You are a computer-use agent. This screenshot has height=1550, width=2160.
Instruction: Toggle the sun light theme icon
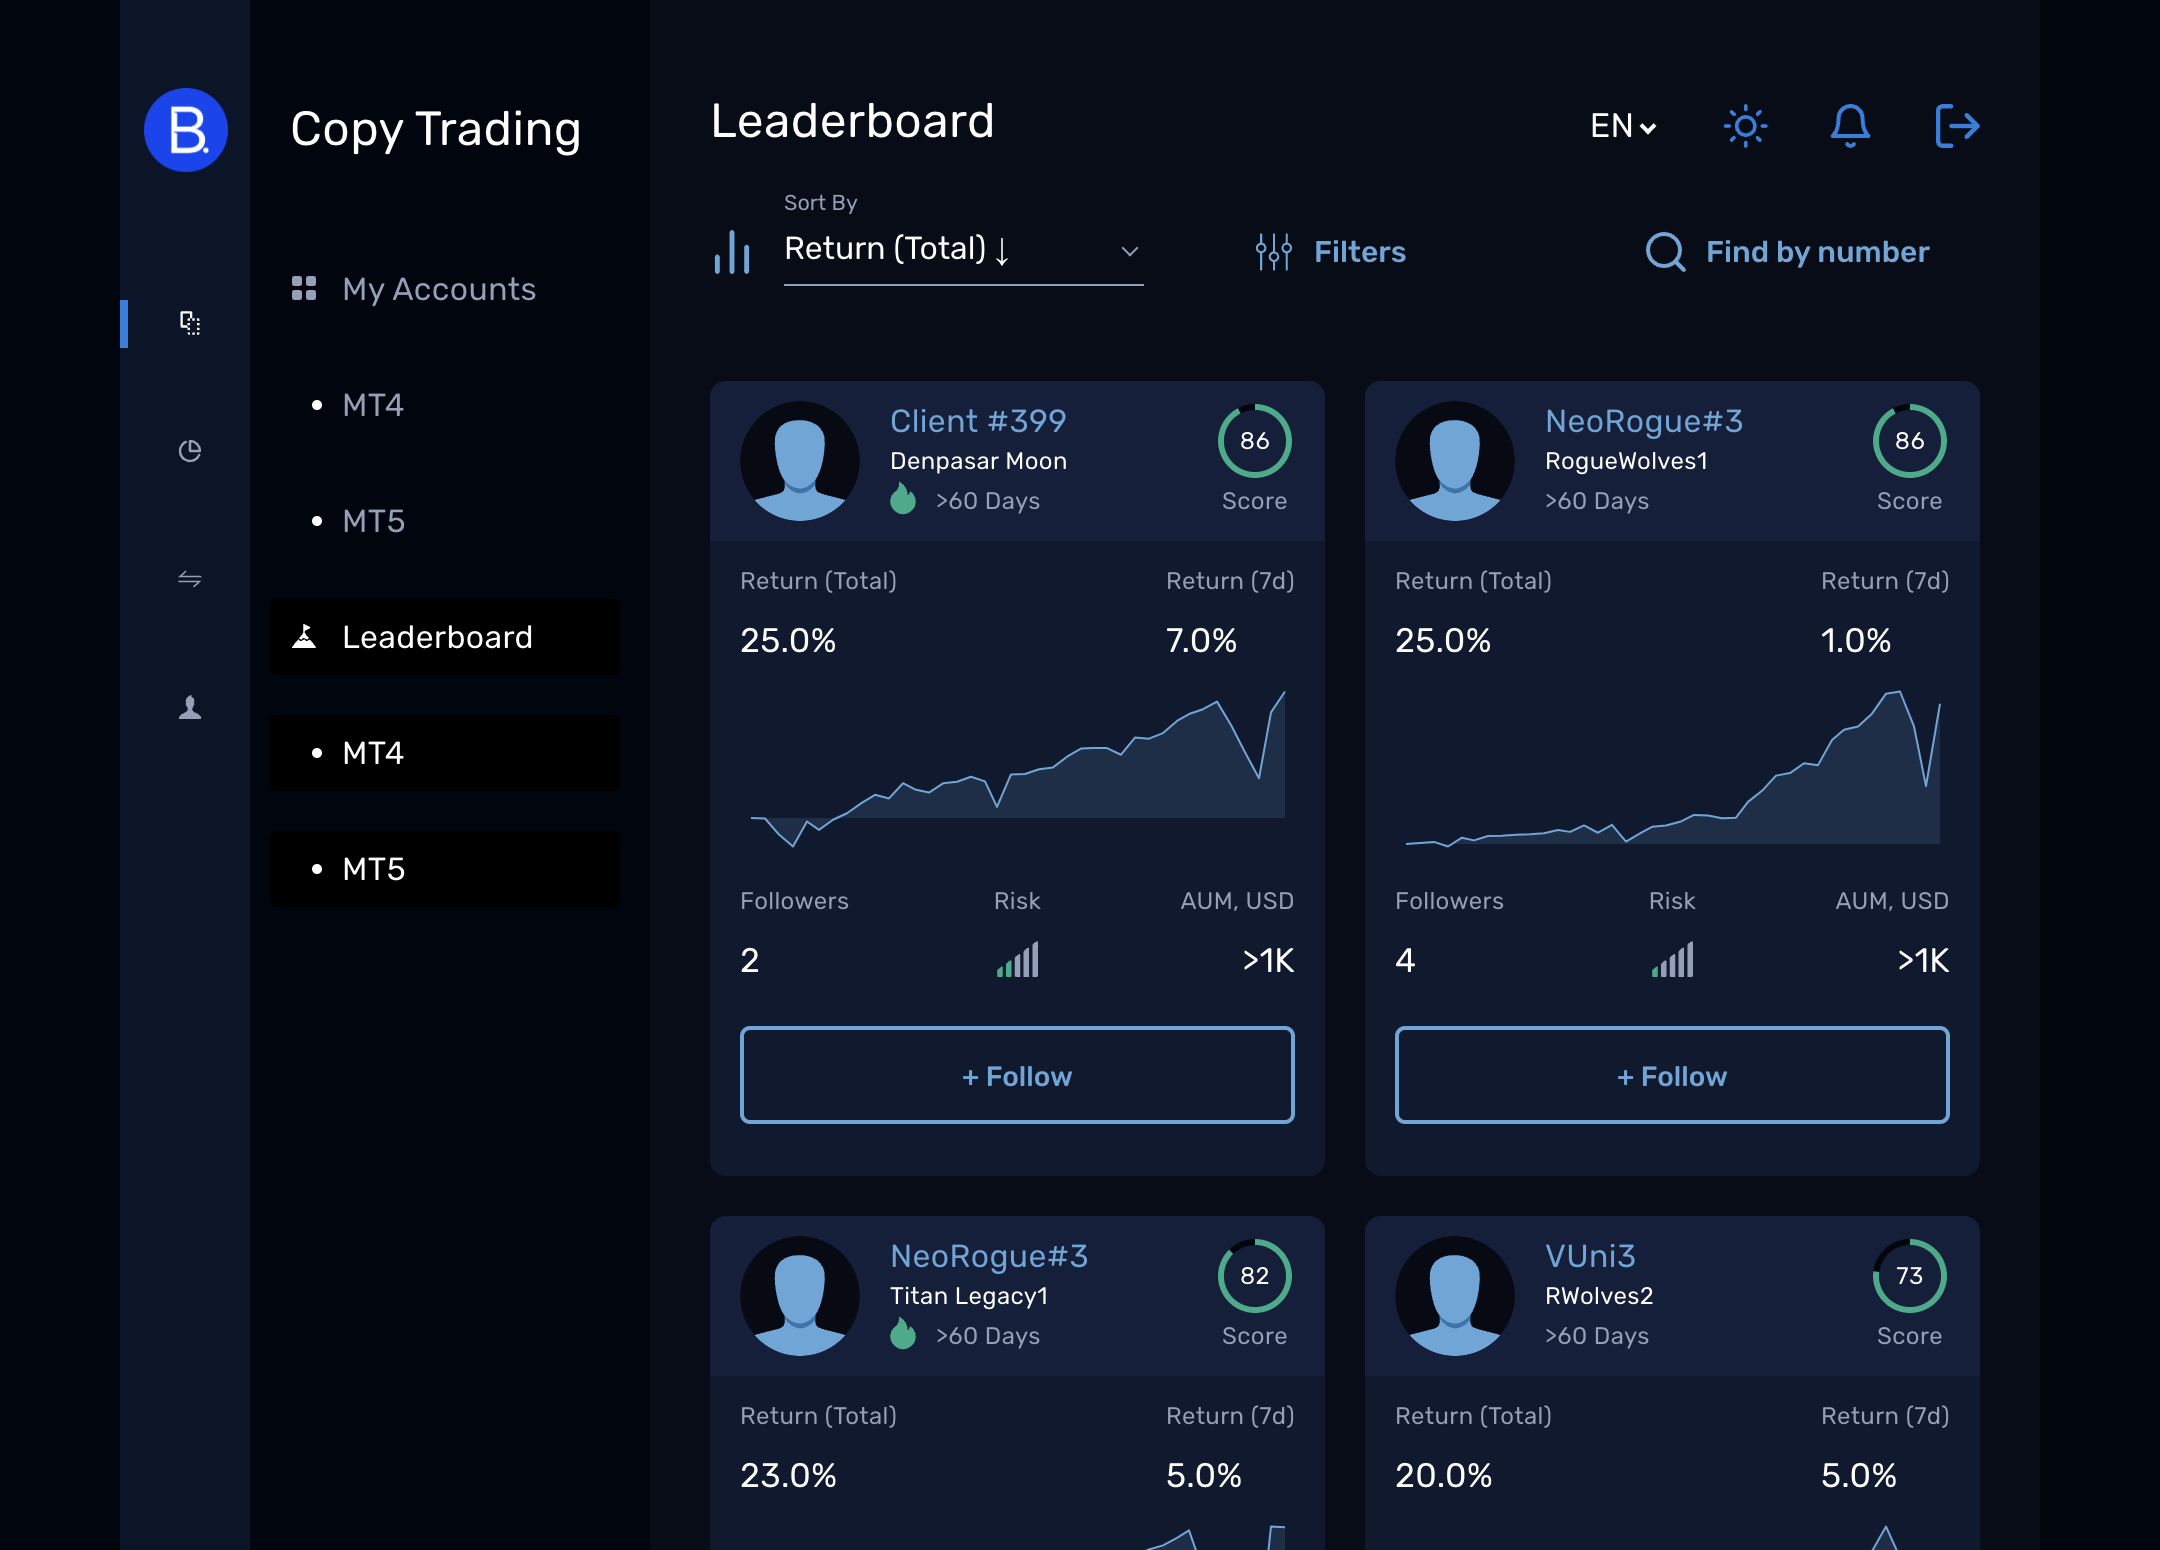(1746, 126)
